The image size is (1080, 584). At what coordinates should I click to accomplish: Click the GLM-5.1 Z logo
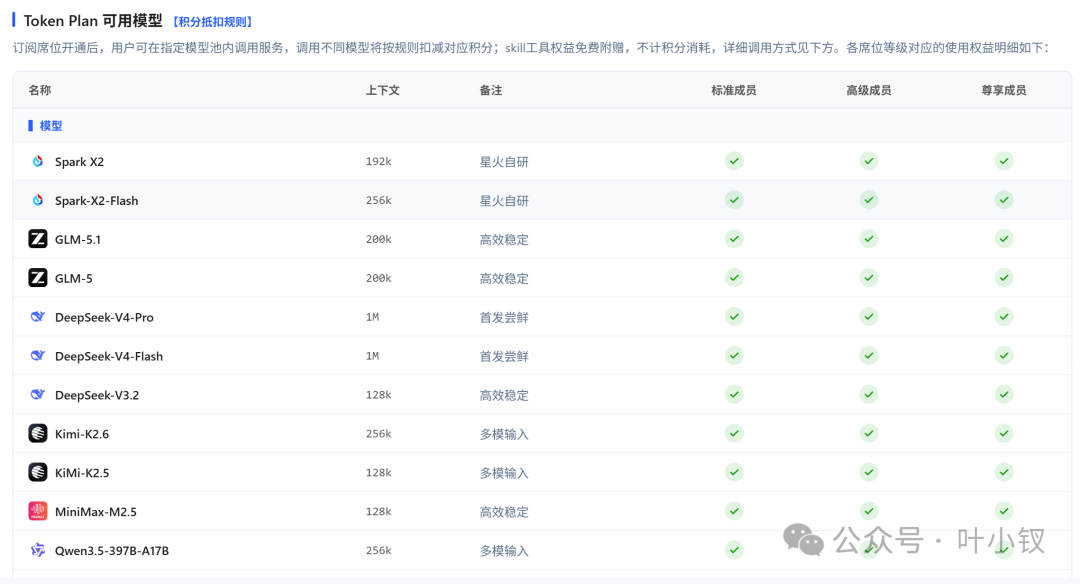tap(38, 239)
